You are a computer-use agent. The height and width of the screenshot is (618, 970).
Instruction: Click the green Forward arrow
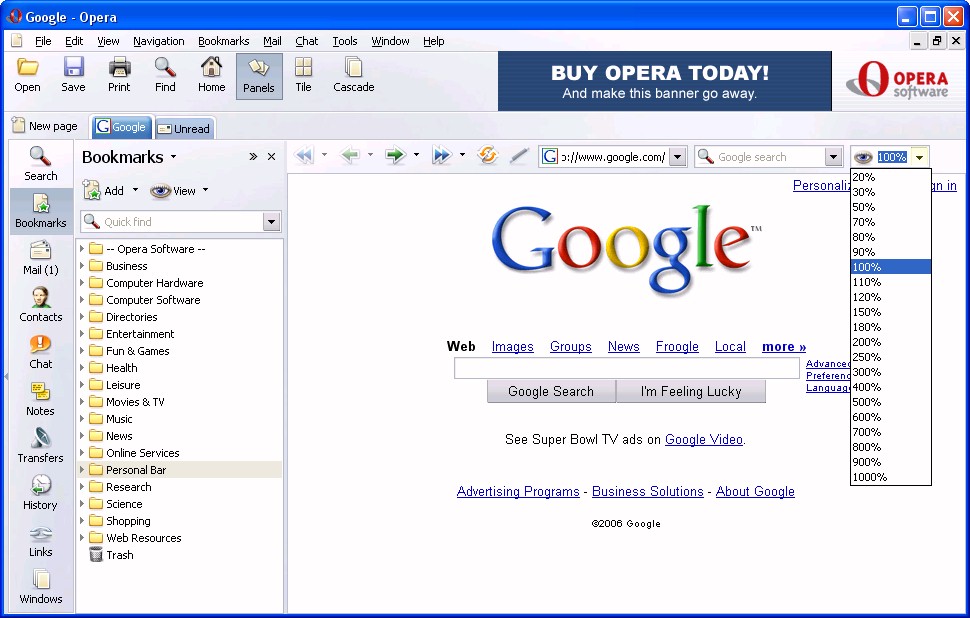[x=395, y=155]
